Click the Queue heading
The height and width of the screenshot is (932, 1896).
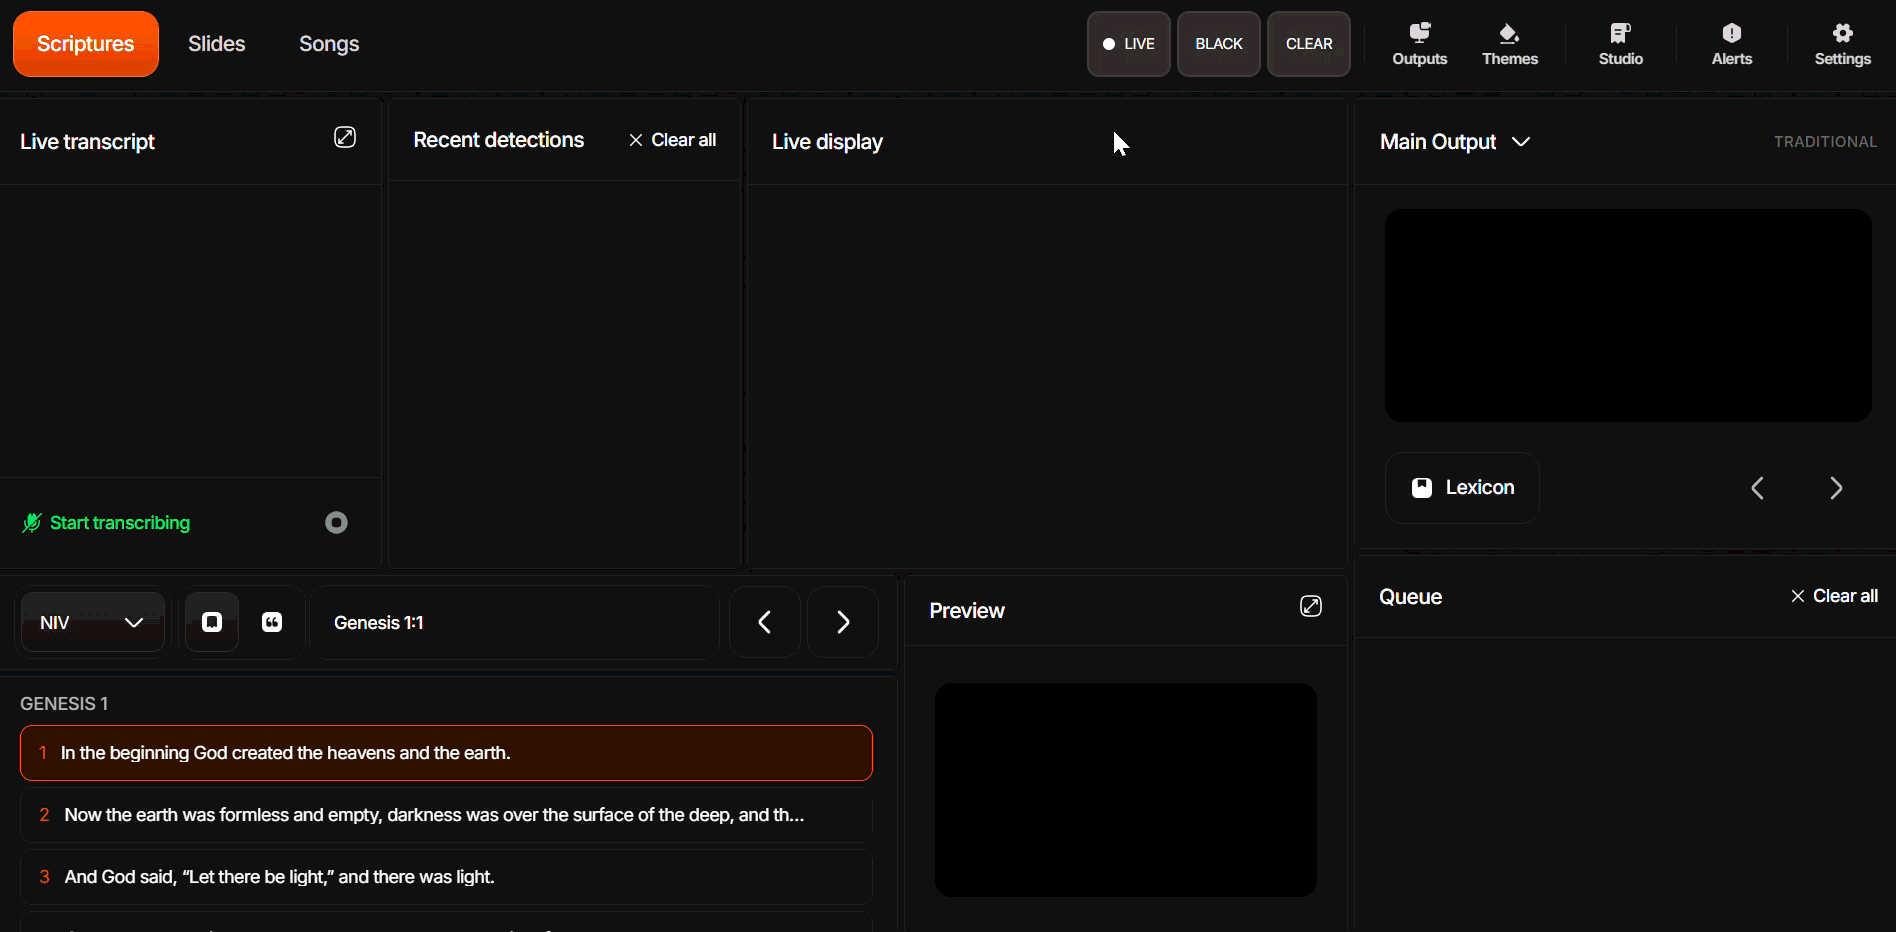1410,597
